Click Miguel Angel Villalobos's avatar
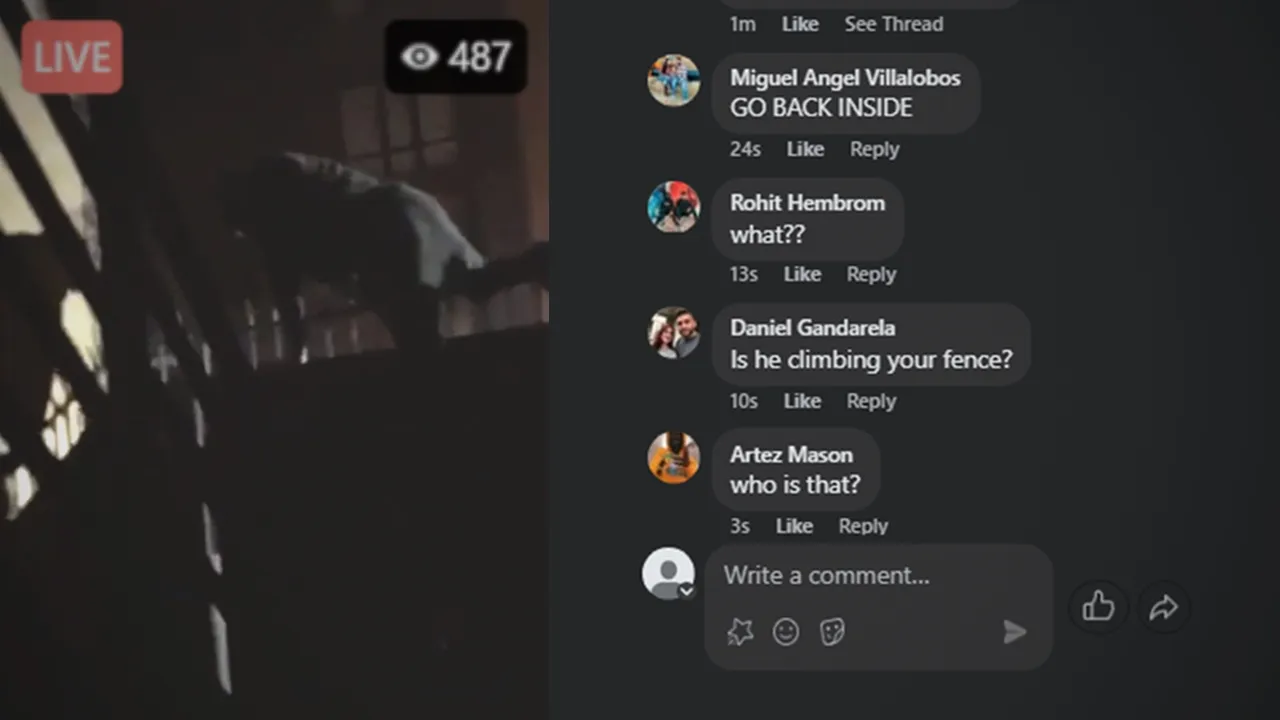 (x=673, y=80)
